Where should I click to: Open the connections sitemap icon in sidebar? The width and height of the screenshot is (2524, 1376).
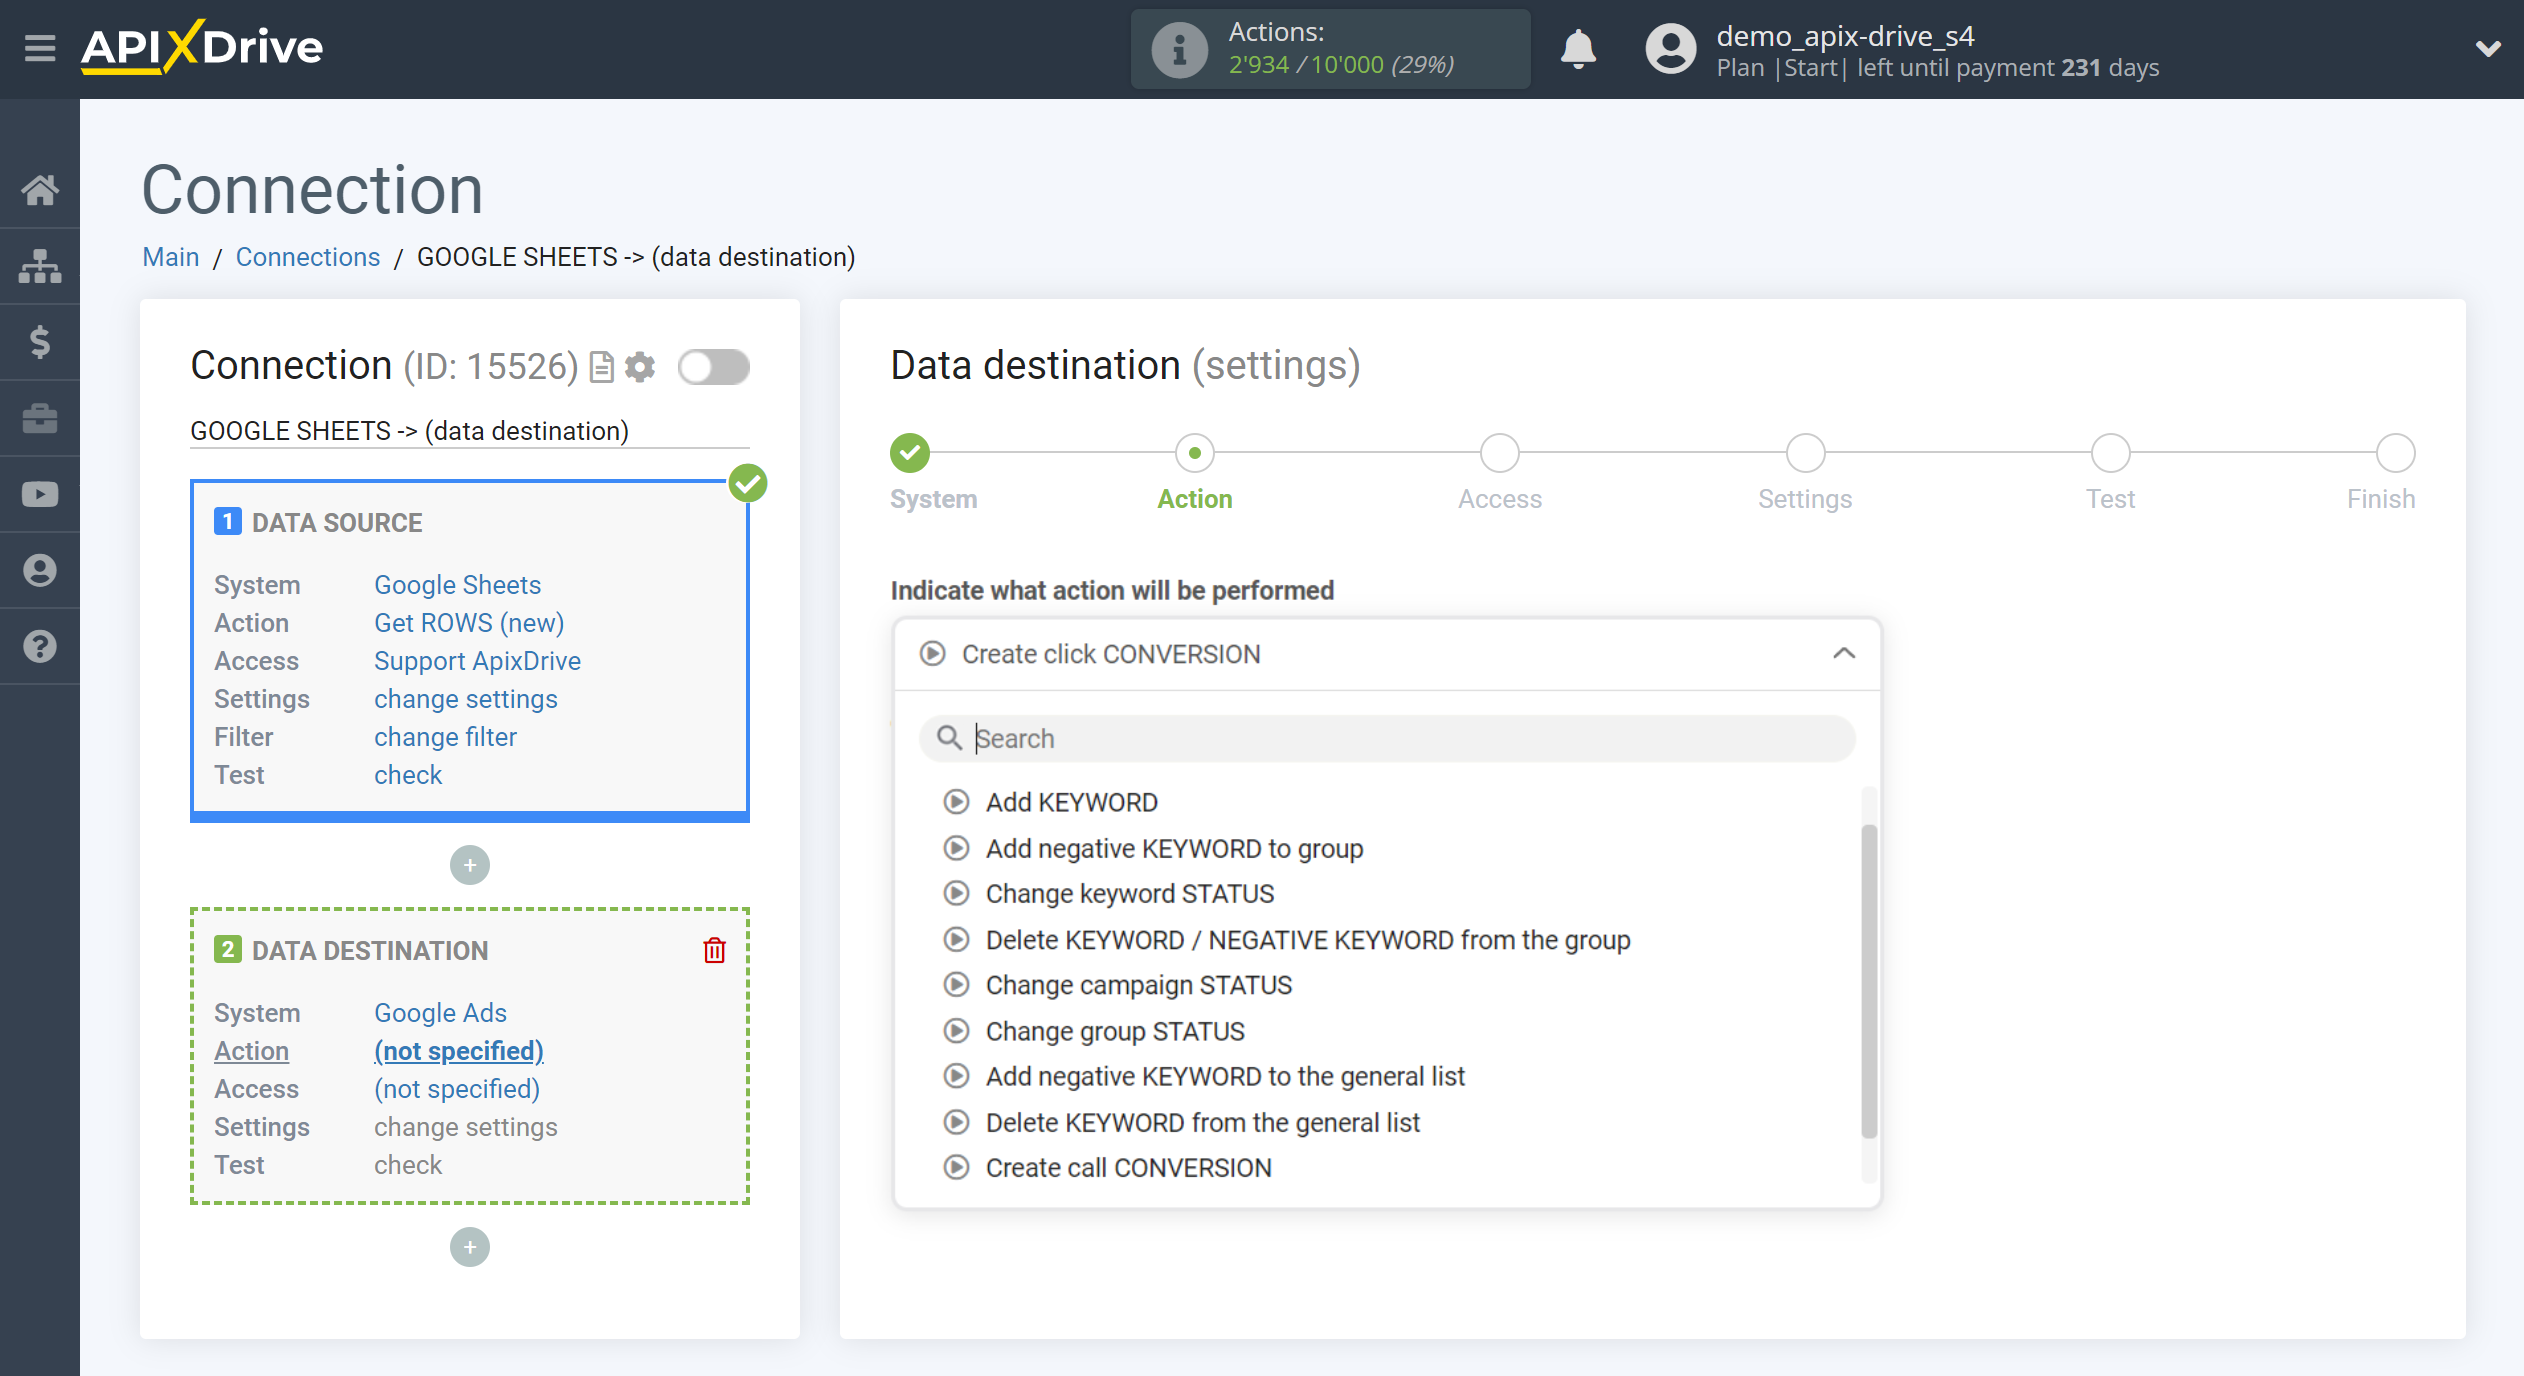point(40,266)
